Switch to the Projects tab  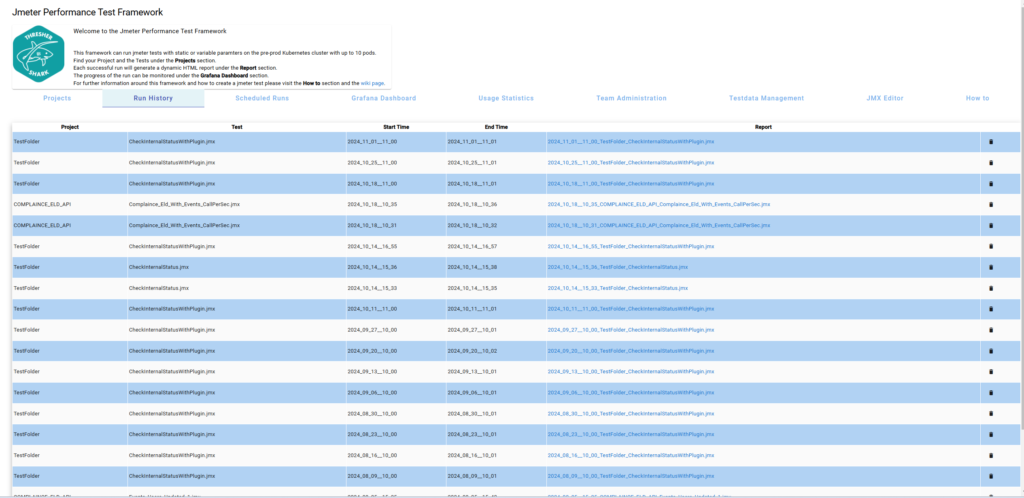(x=57, y=99)
